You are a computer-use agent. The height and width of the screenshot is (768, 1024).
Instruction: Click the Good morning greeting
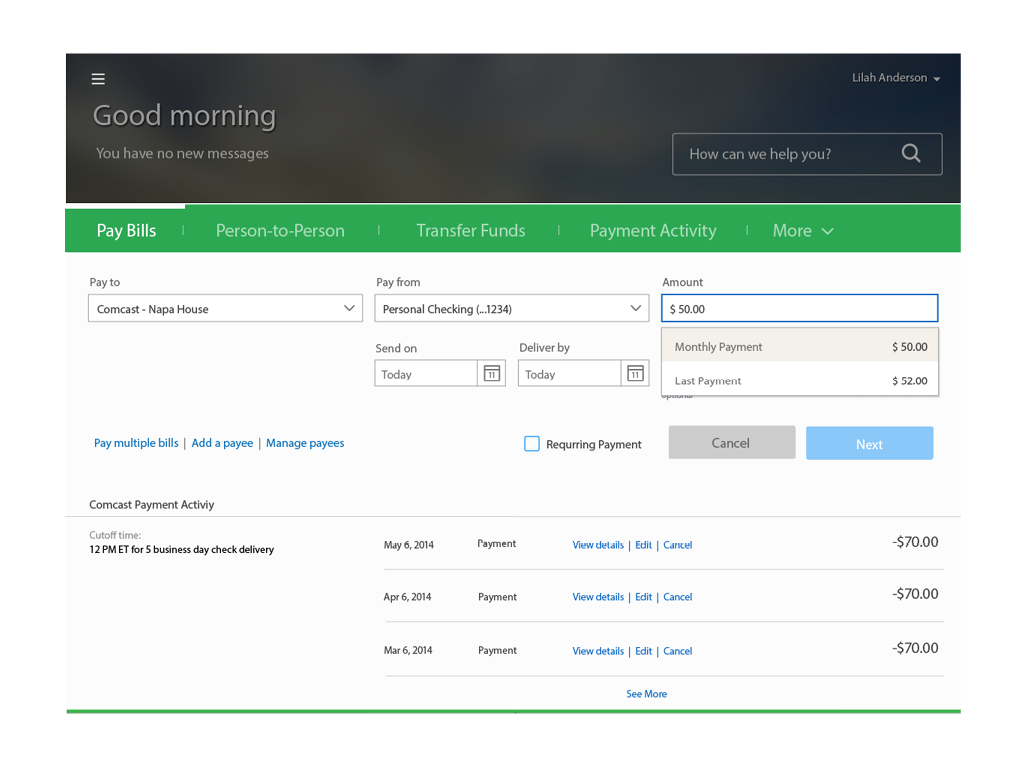click(184, 116)
